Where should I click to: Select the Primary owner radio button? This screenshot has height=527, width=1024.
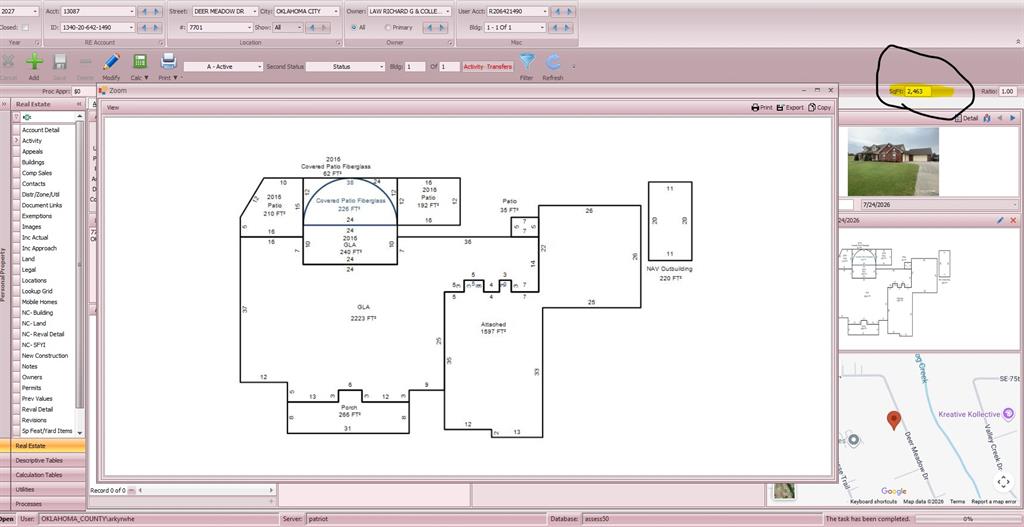(x=388, y=27)
